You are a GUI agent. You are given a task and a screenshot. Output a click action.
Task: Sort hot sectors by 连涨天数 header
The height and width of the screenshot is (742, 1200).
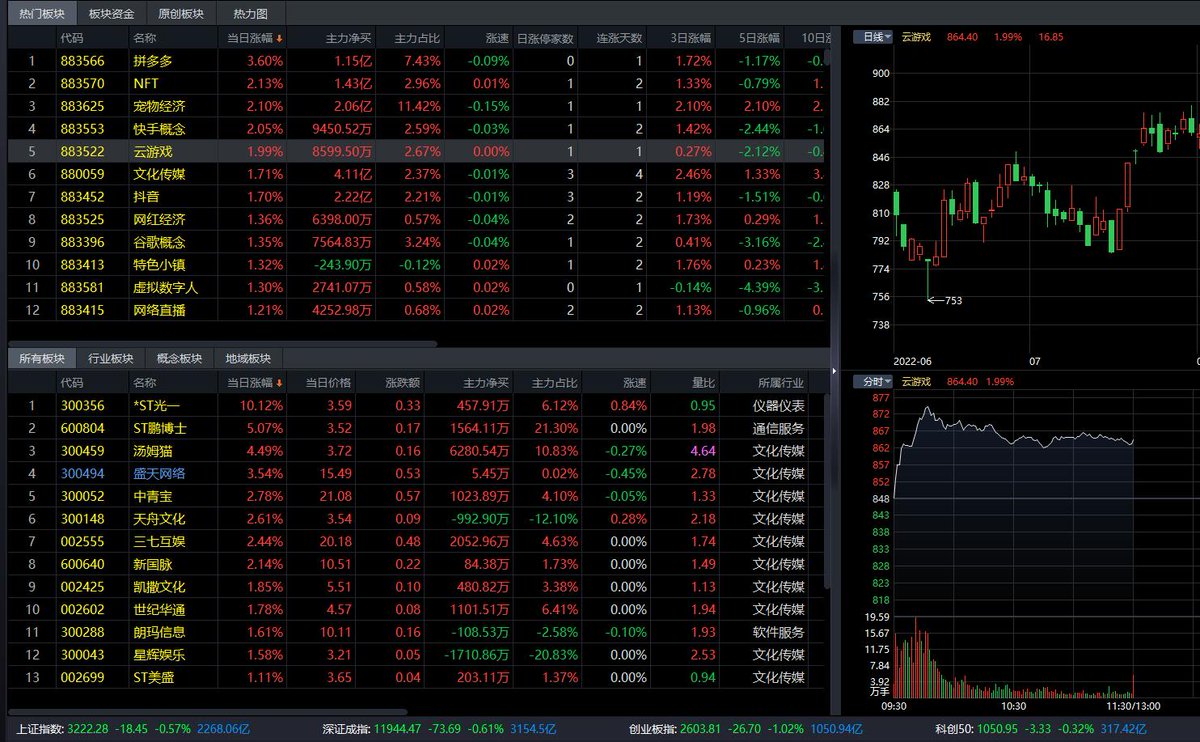[618, 38]
